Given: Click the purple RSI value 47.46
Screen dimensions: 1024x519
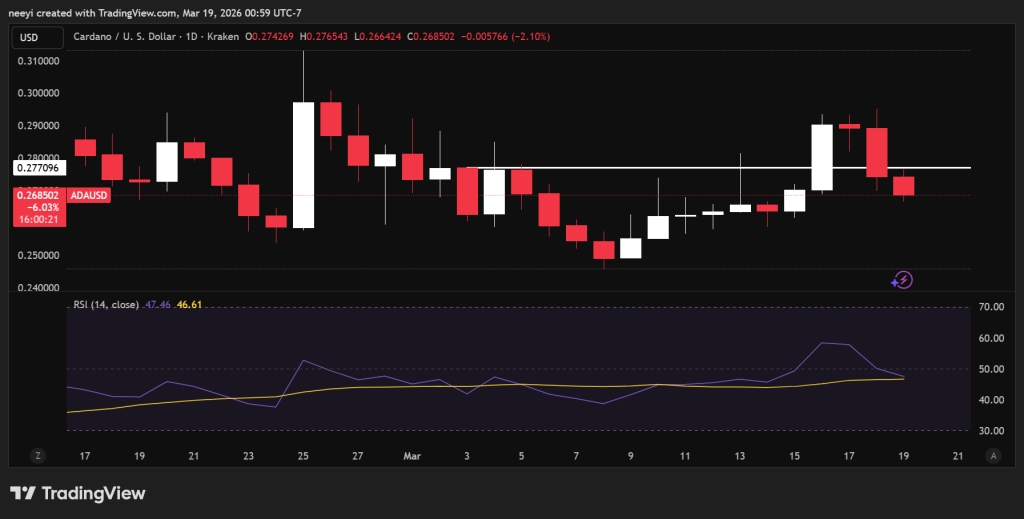Looking at the screenshot, I should (x=157, y=304).
